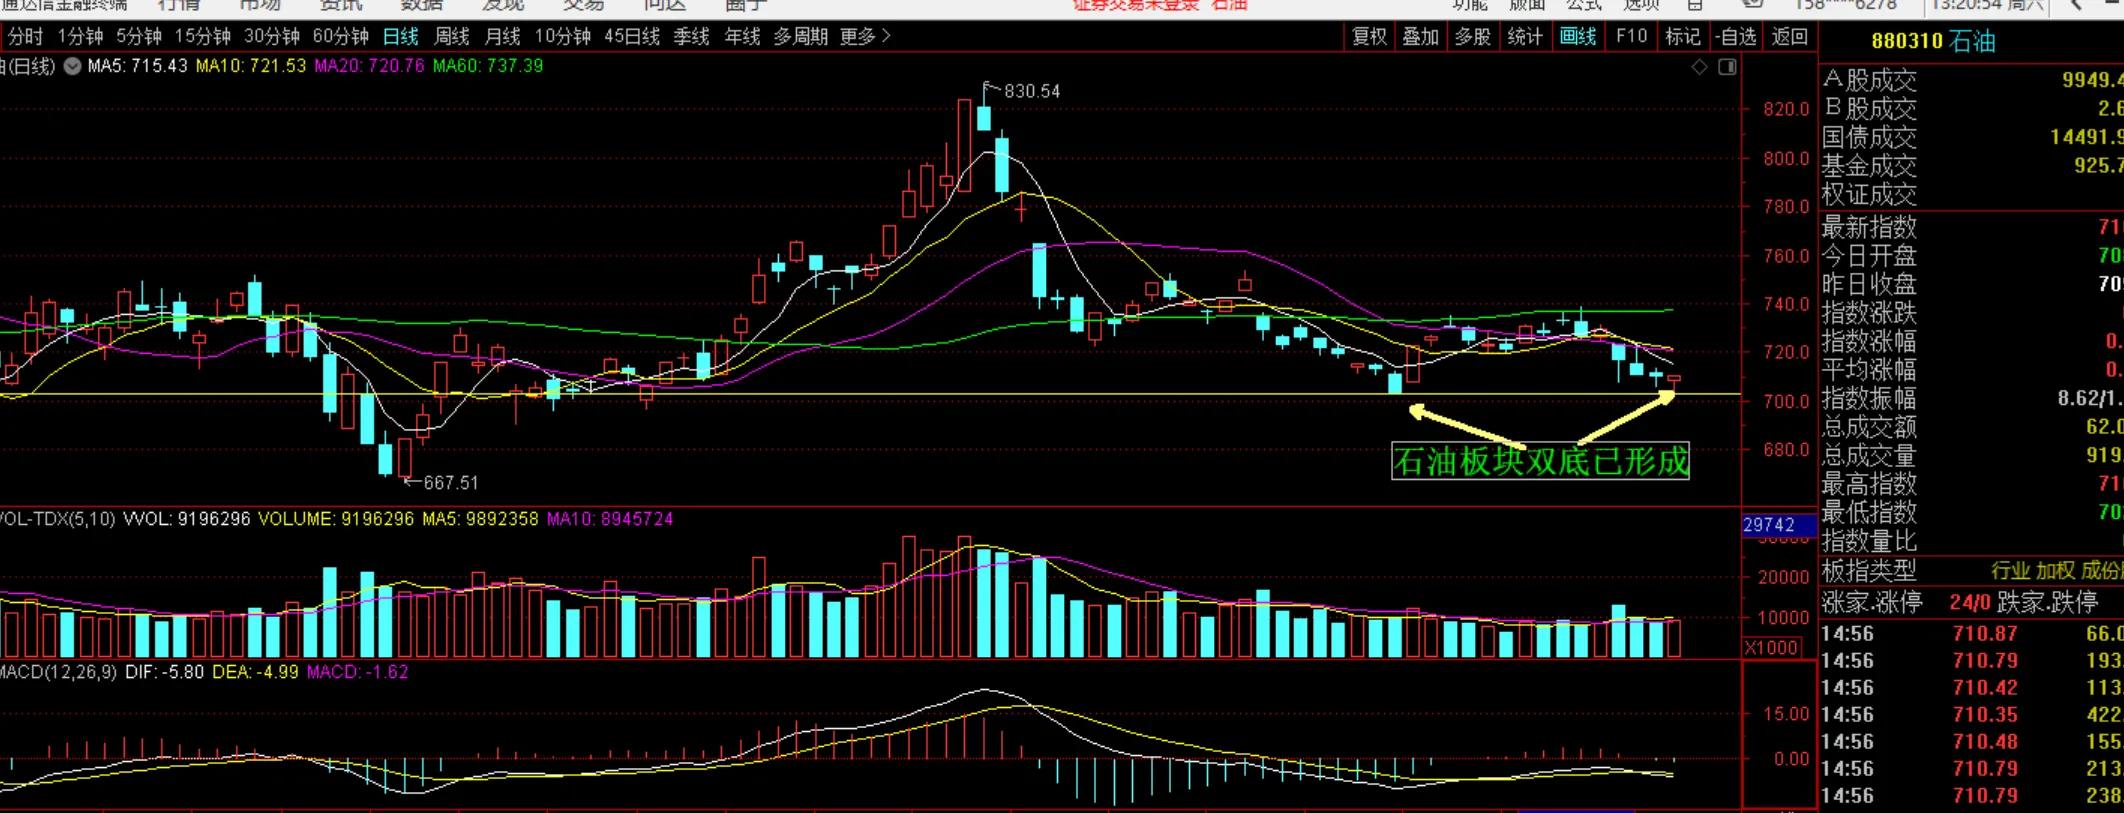The width and height of the screenshot is (2124, 813).
Task: Select the 5分钟 period tab
Action: (138, 37)
